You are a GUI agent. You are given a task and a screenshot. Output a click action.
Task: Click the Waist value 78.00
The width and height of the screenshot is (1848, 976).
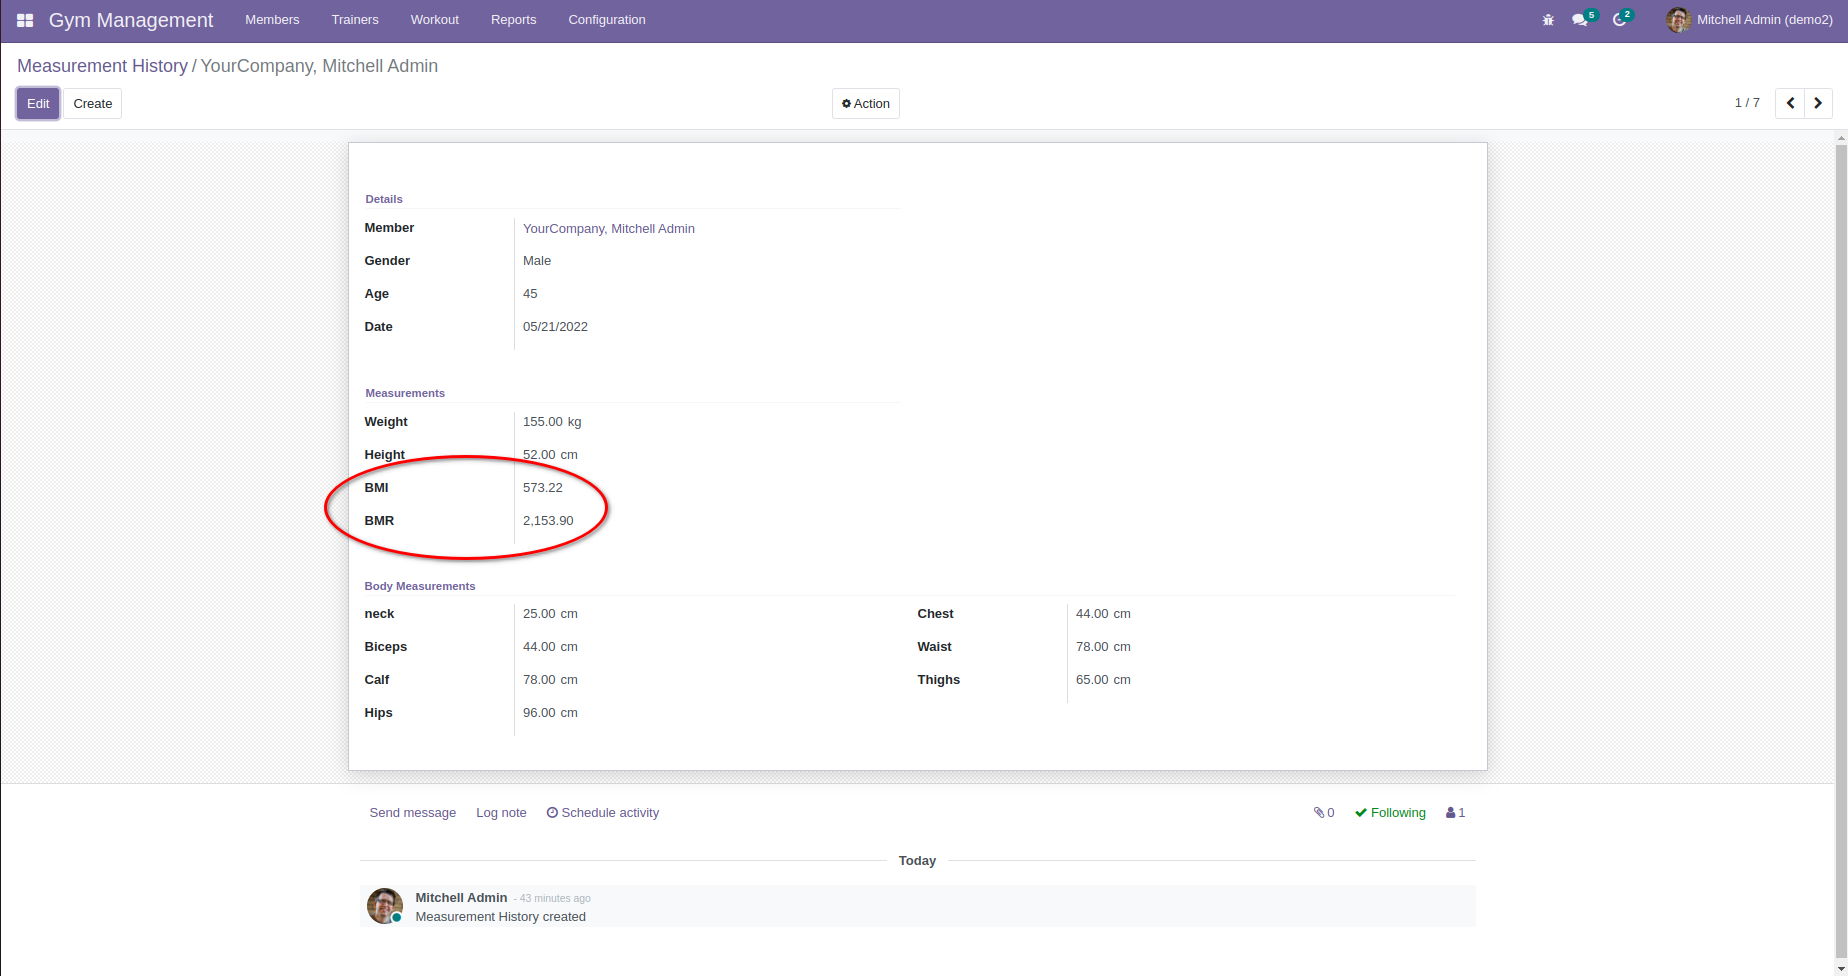1092,647
